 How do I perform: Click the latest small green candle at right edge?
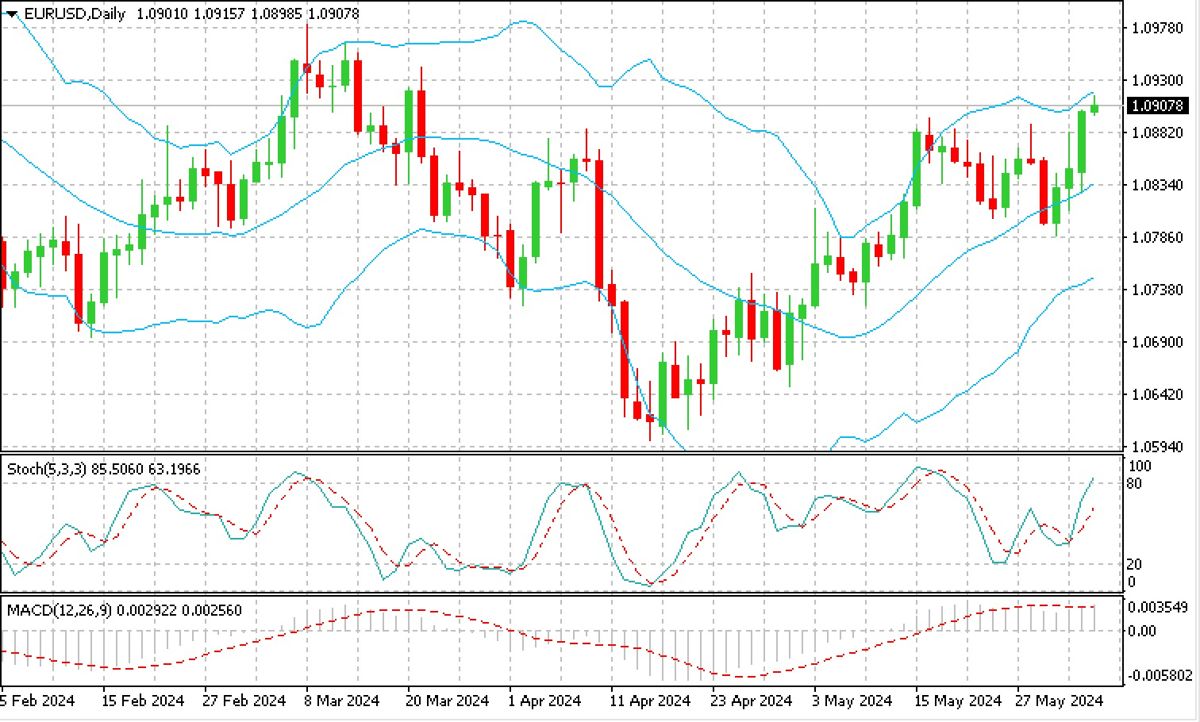click(1094, 108)
